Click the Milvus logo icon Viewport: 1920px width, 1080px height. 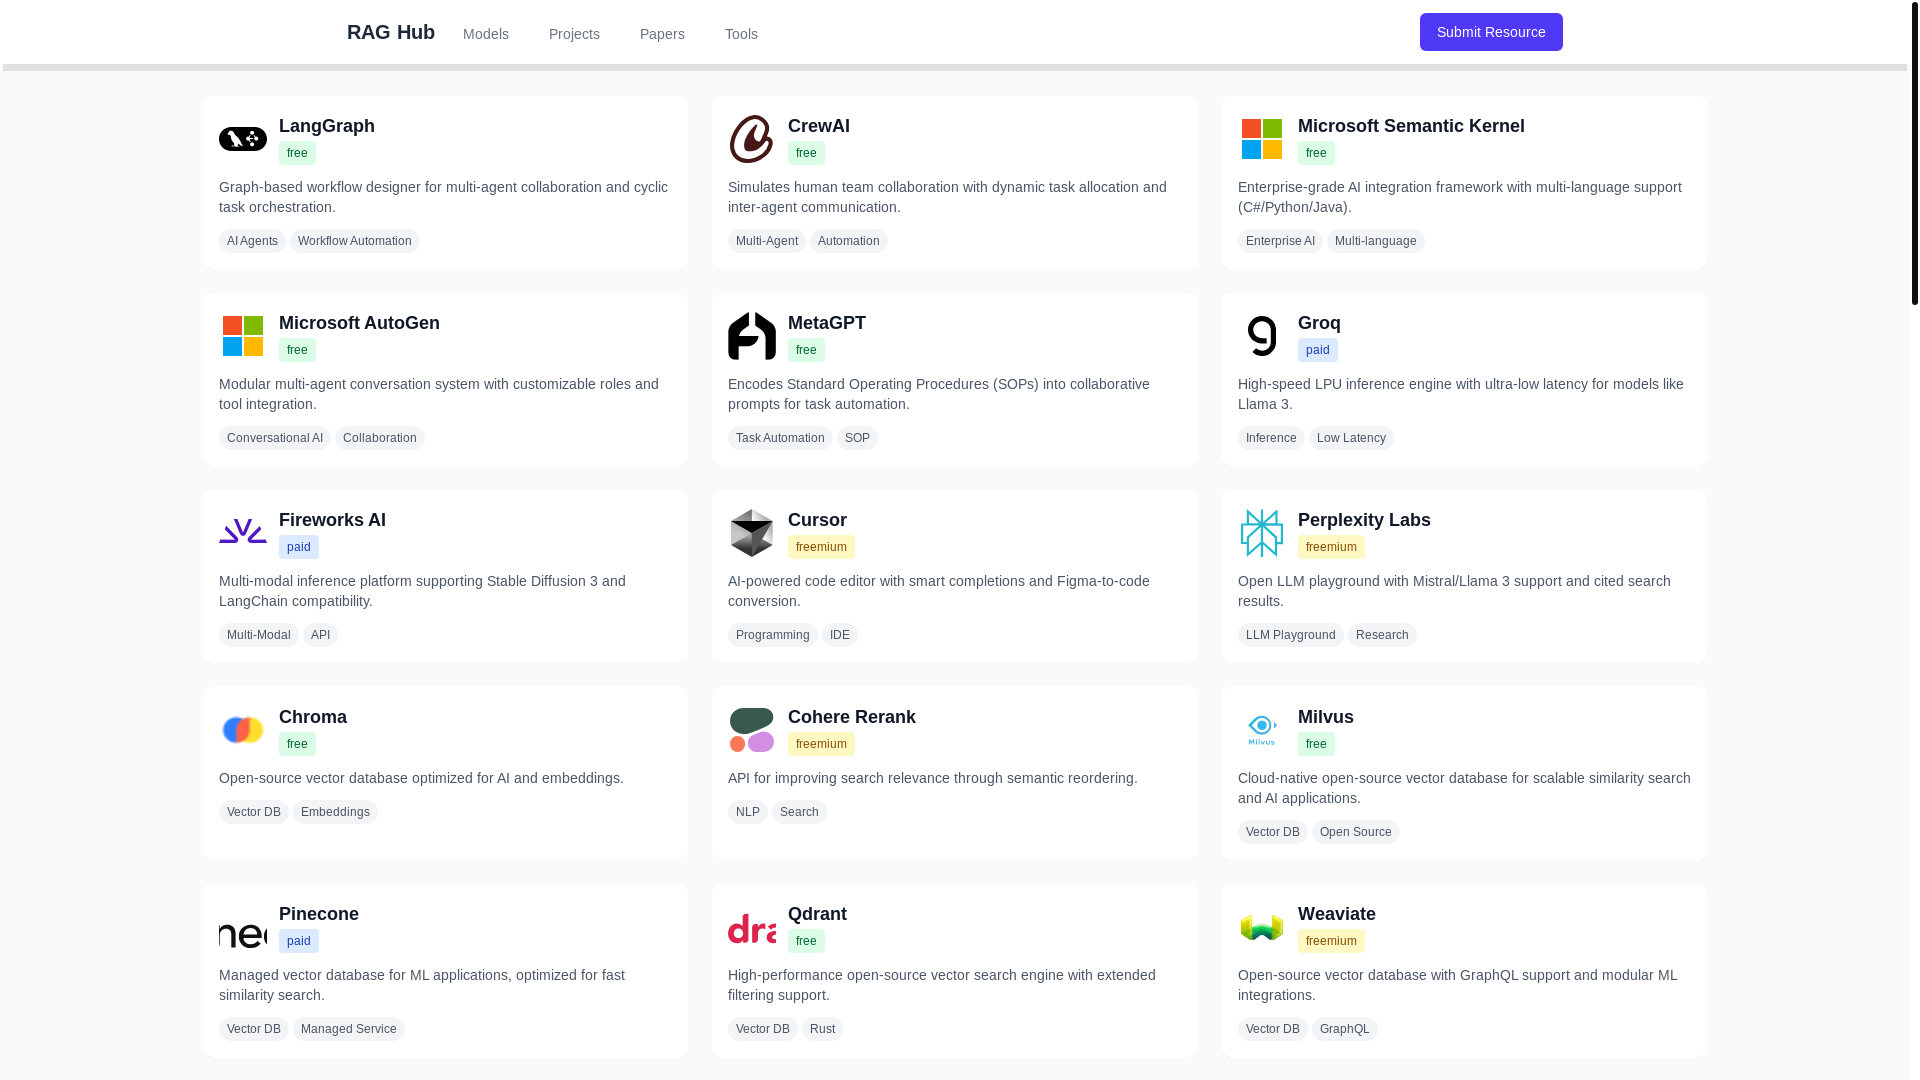(1262, 730)
